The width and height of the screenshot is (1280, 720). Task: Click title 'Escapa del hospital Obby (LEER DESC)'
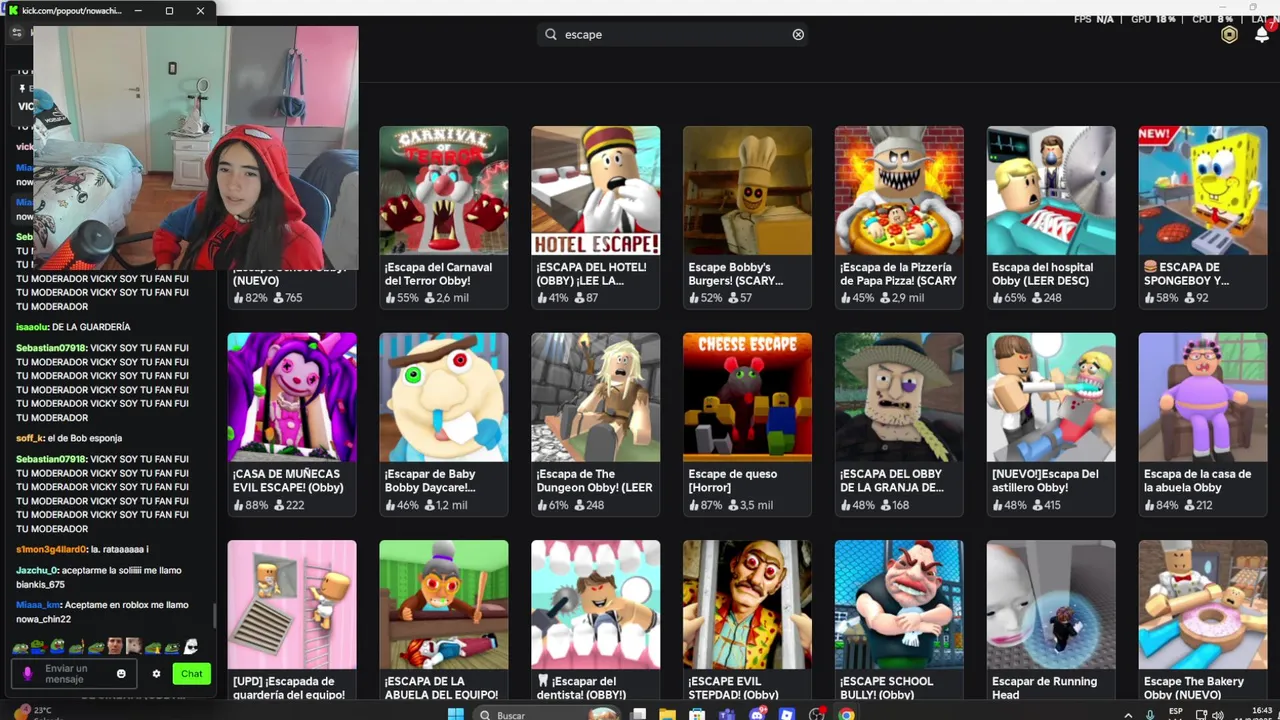tap(1043, 274)
